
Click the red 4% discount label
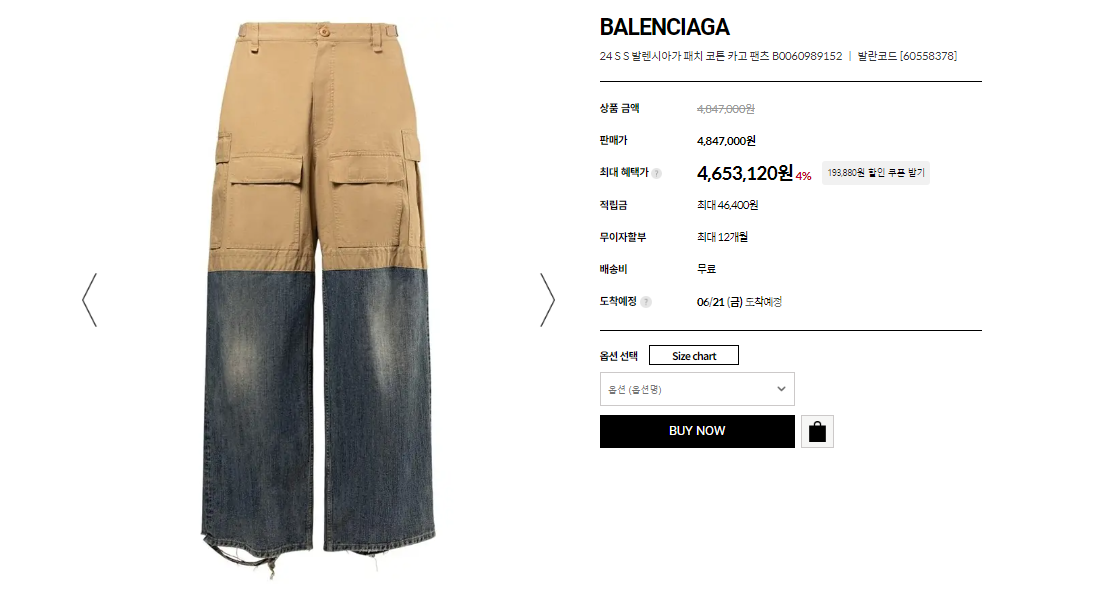tap(803, 176)
